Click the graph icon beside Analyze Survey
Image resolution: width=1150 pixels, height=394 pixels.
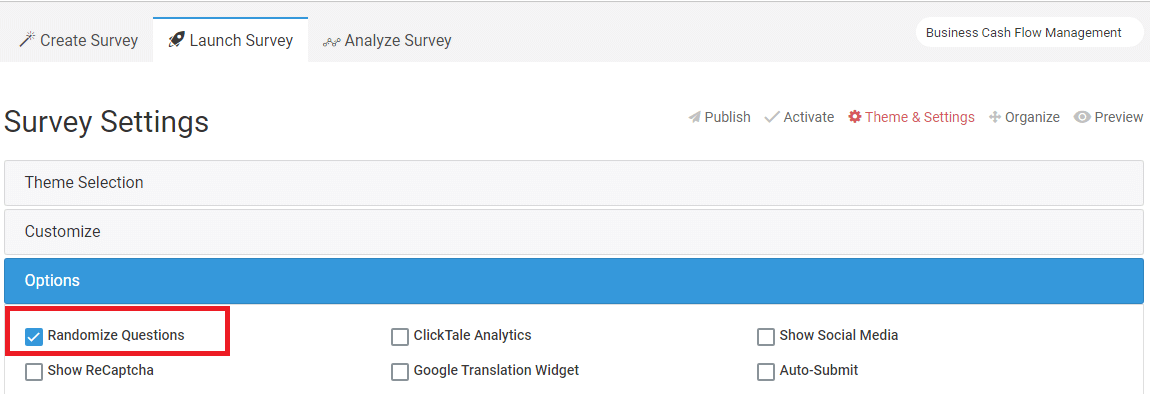coord(332,42)
